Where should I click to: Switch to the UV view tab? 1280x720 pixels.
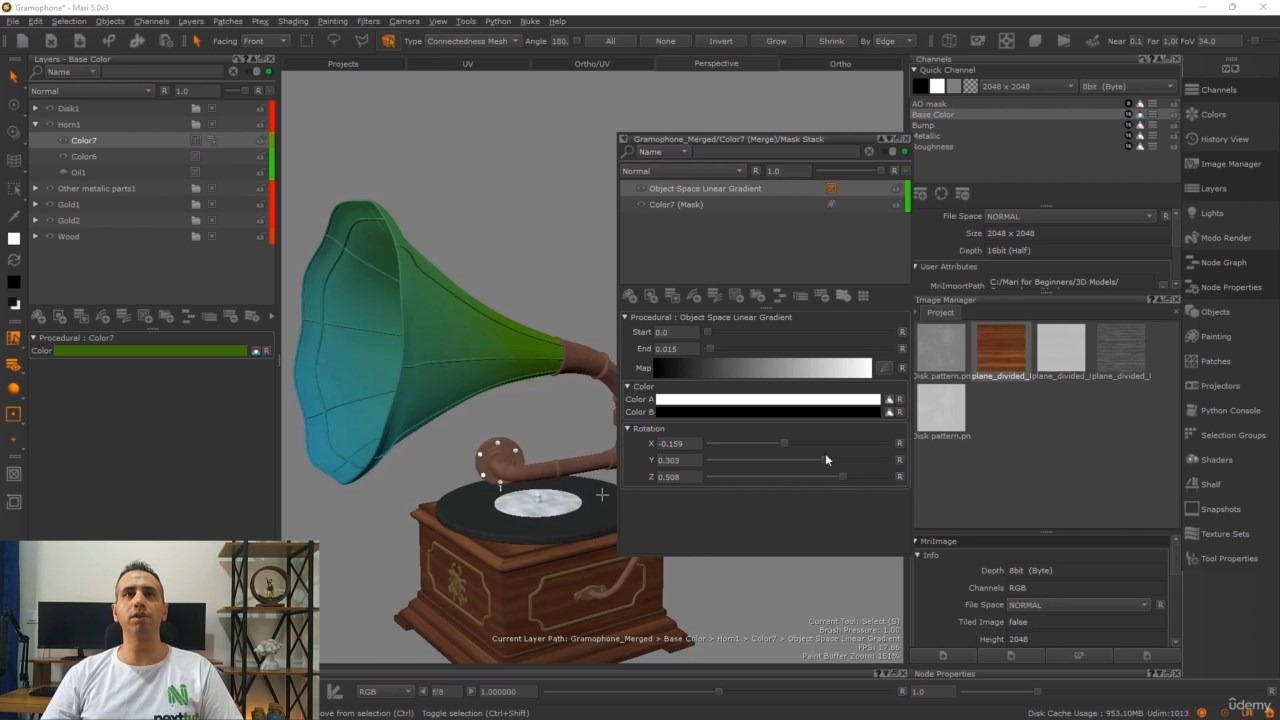(467, 64)
